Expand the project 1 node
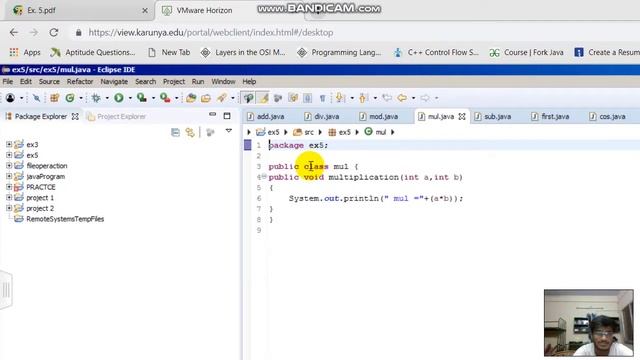Viewport: 640px width, 360px height. 9,197
